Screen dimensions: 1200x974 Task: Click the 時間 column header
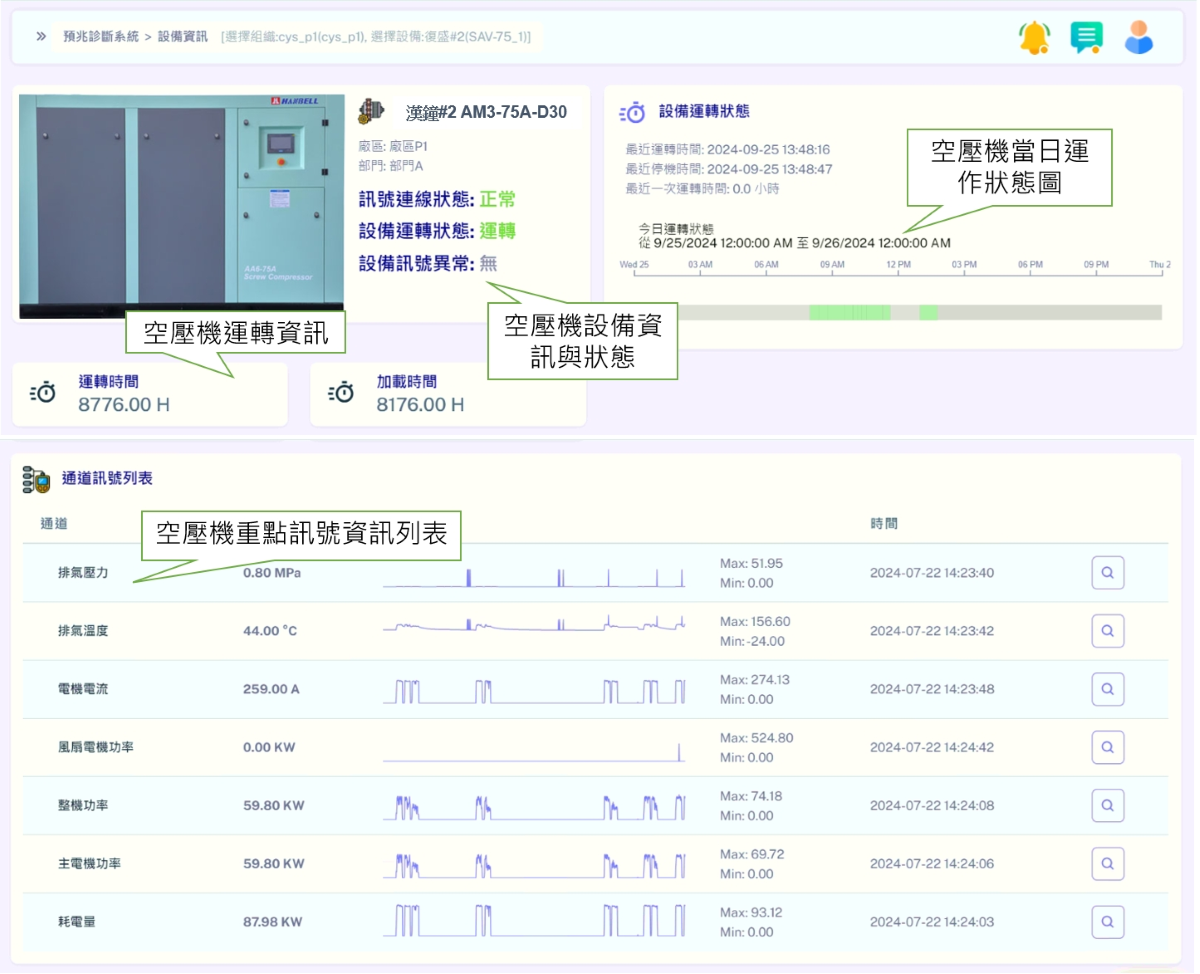point(883,523)
